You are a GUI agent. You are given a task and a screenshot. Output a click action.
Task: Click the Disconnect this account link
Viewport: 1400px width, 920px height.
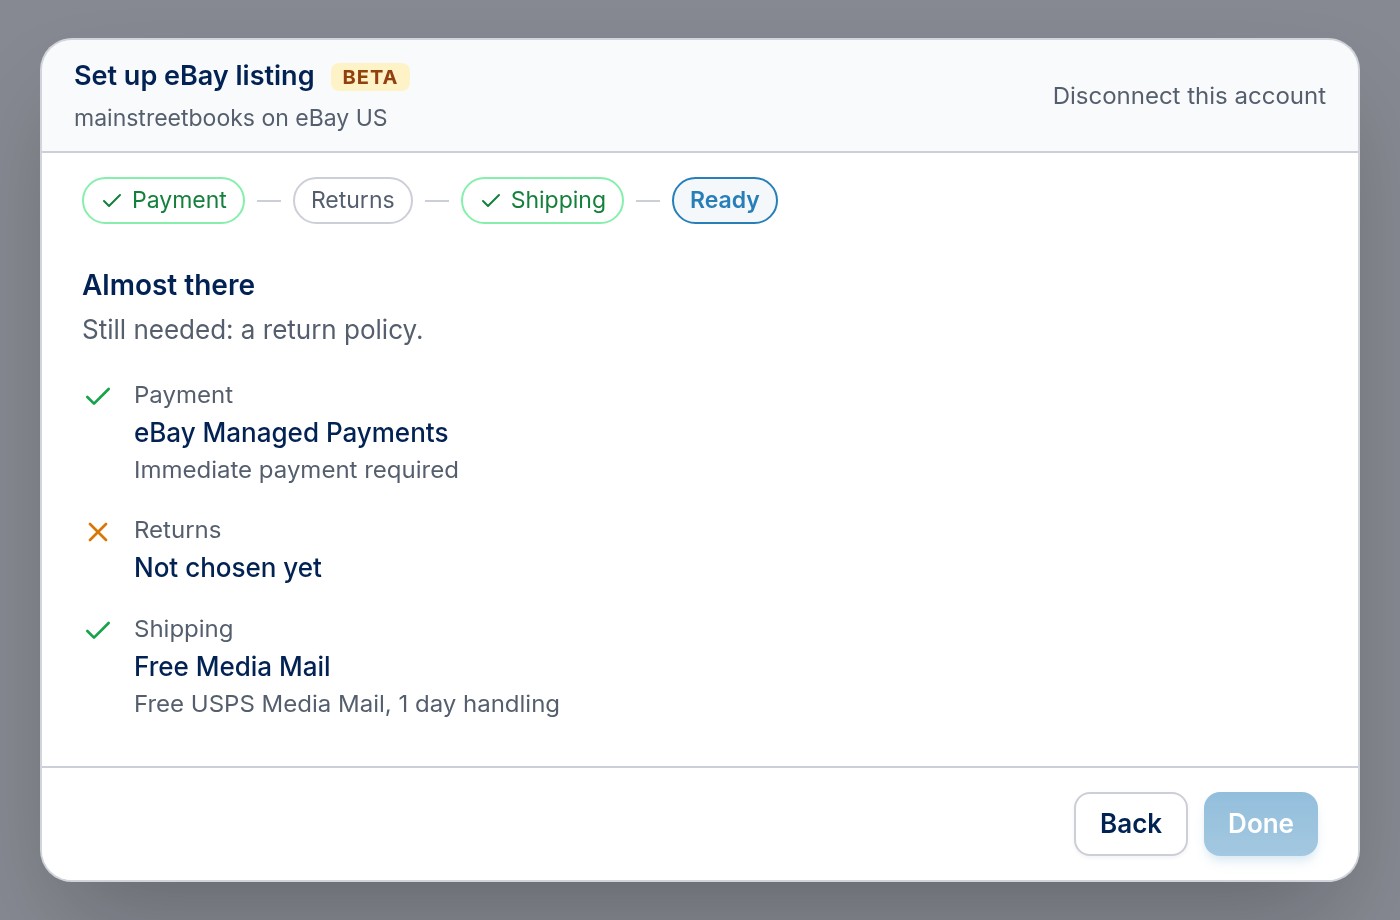(1189, 96)
